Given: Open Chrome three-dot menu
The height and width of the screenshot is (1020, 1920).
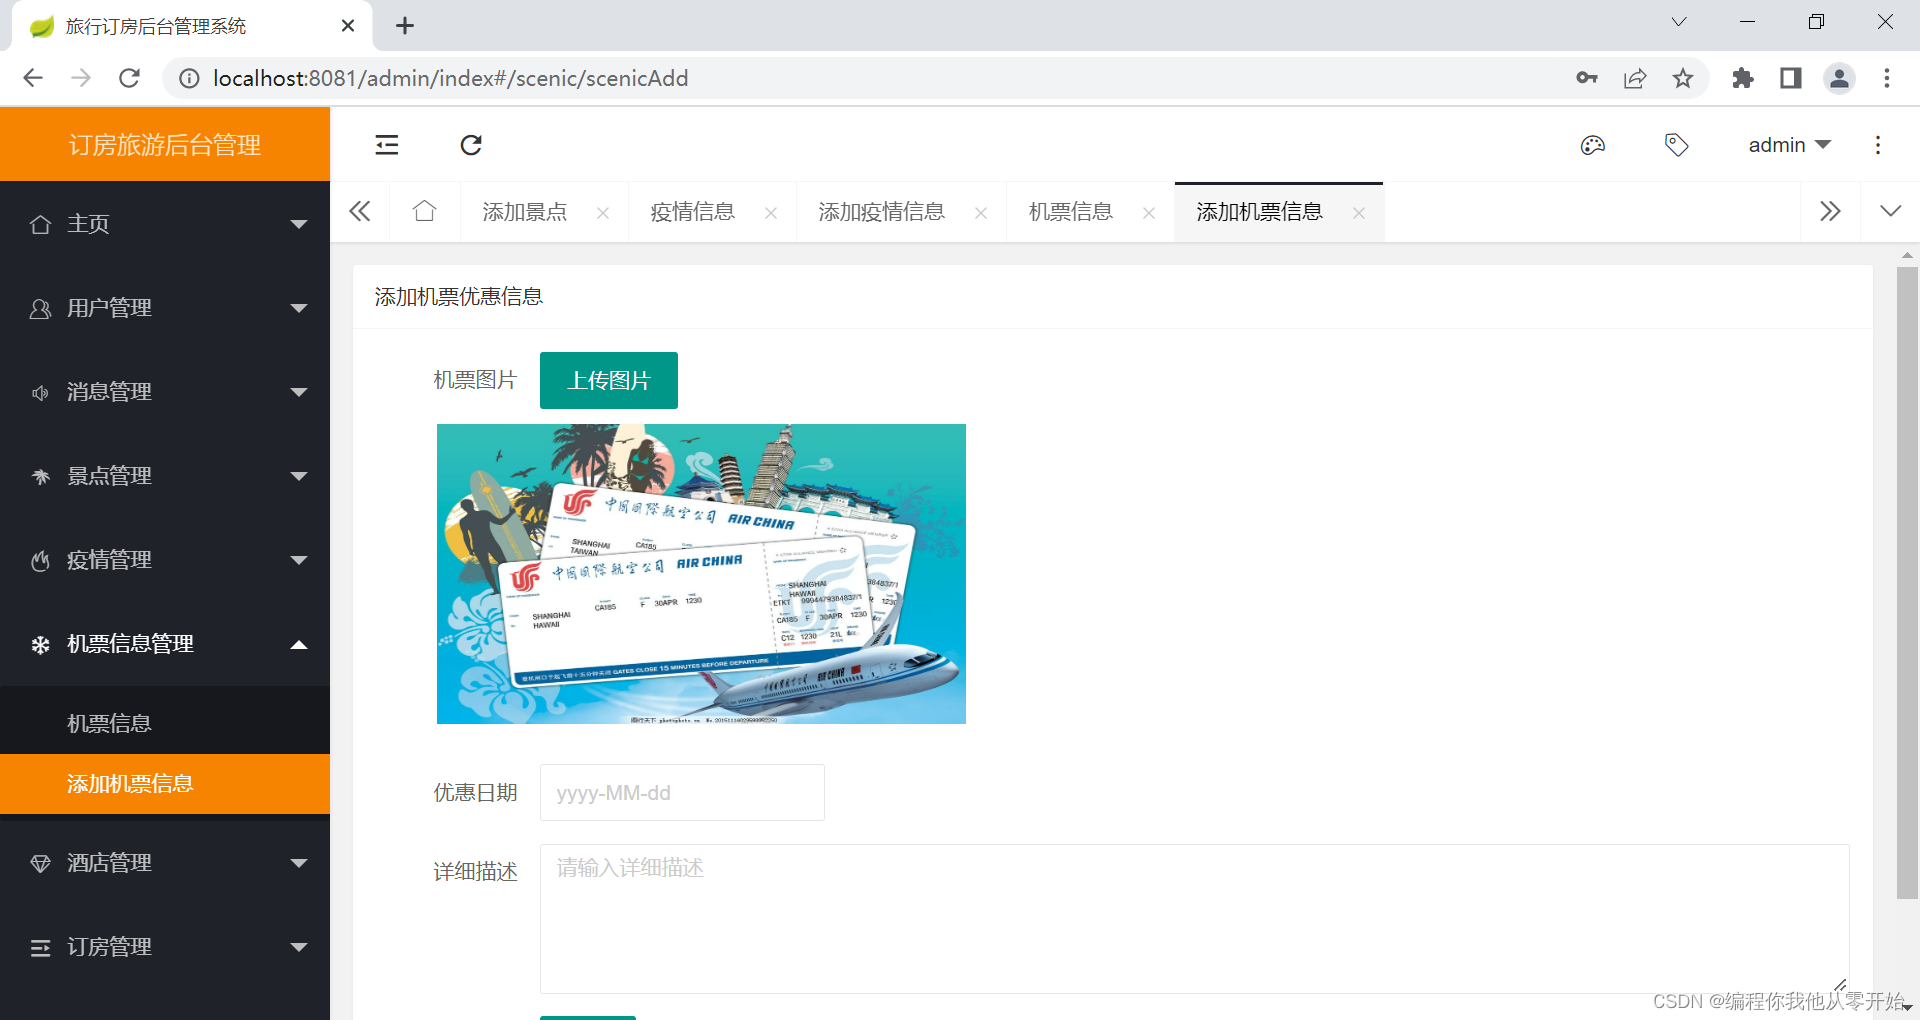Looking at the screenshot, I should 1887,78.
